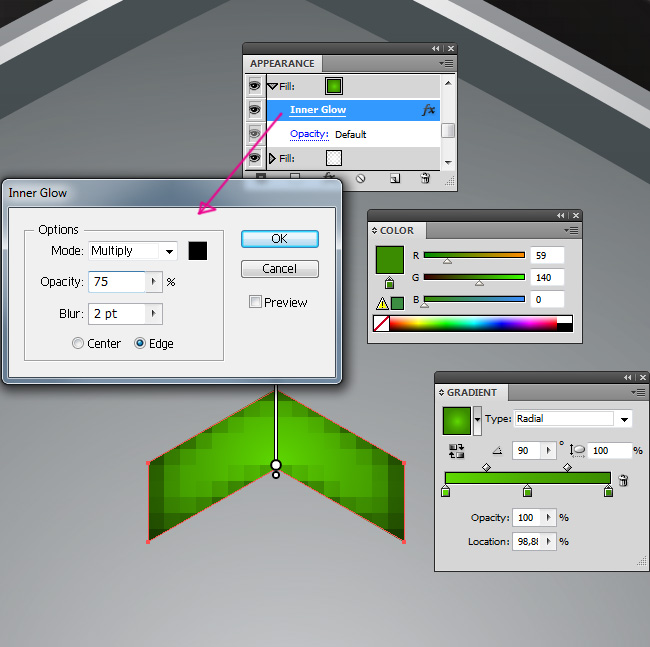Screen dimensions: 650x647
Task: Click the G value field showing 140
Action: [x=547, y=277]
